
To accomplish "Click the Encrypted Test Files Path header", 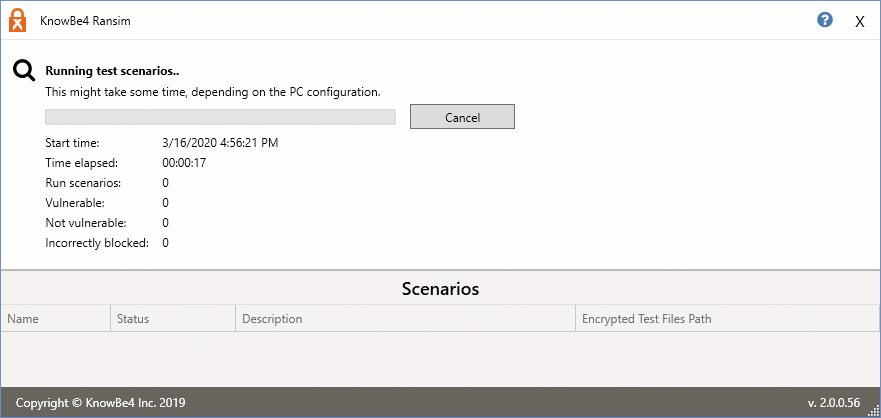I will click(728, 319).
